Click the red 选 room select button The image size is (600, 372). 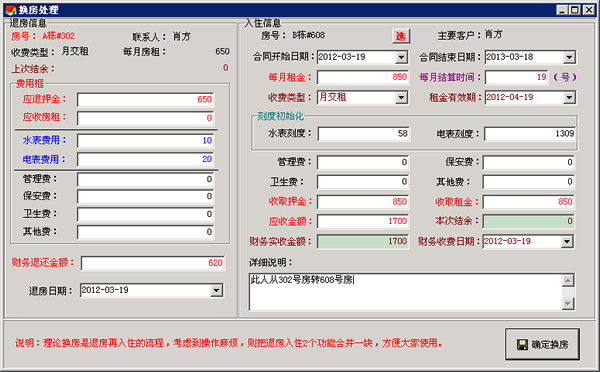(x=401, y=36)
